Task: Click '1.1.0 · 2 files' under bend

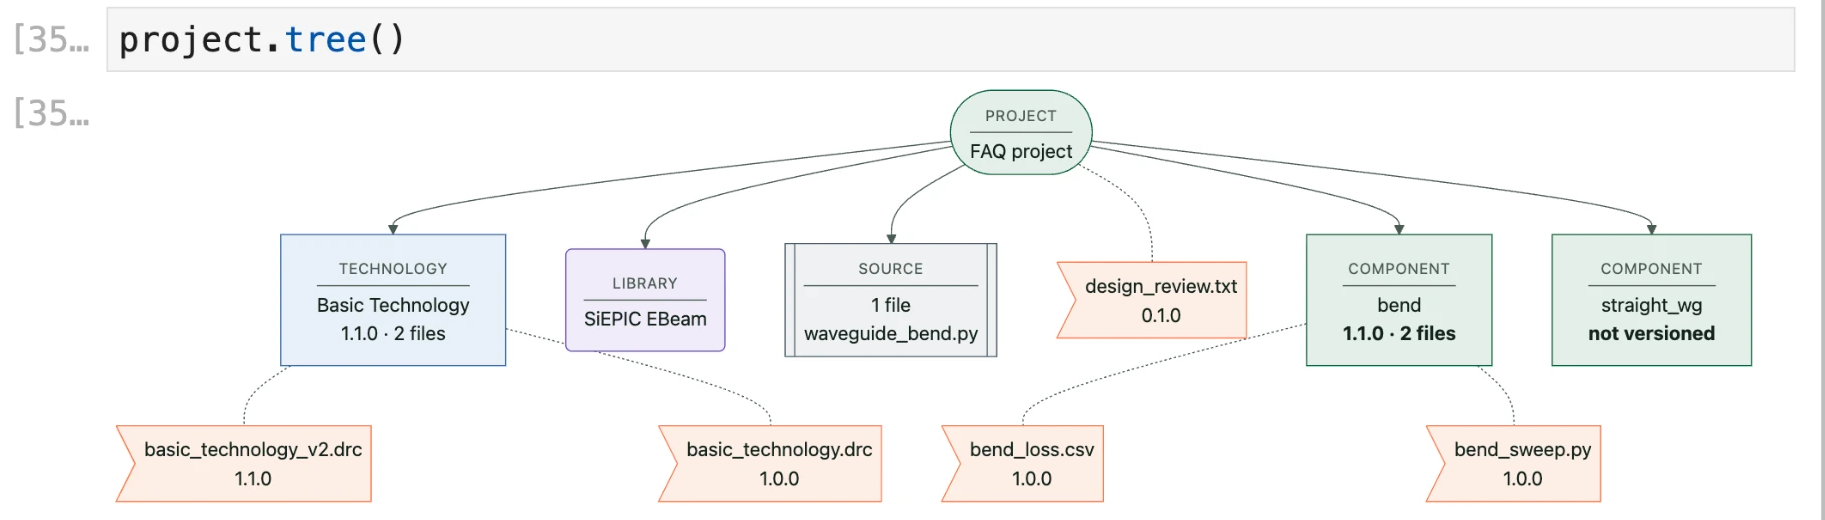Action: tap(1399, 334)
